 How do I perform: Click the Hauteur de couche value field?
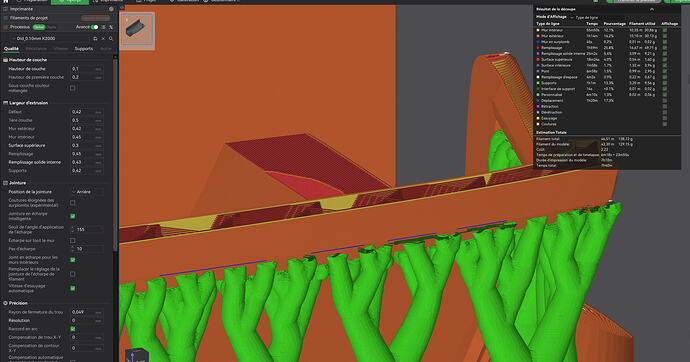click(x=87, y=69)
